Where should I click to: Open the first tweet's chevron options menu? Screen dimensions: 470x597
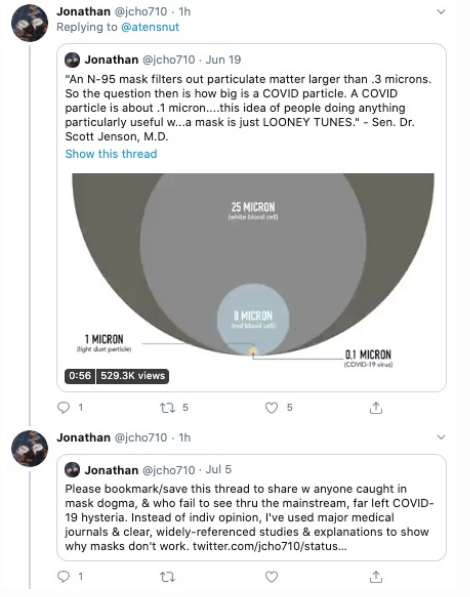point(441,12)
